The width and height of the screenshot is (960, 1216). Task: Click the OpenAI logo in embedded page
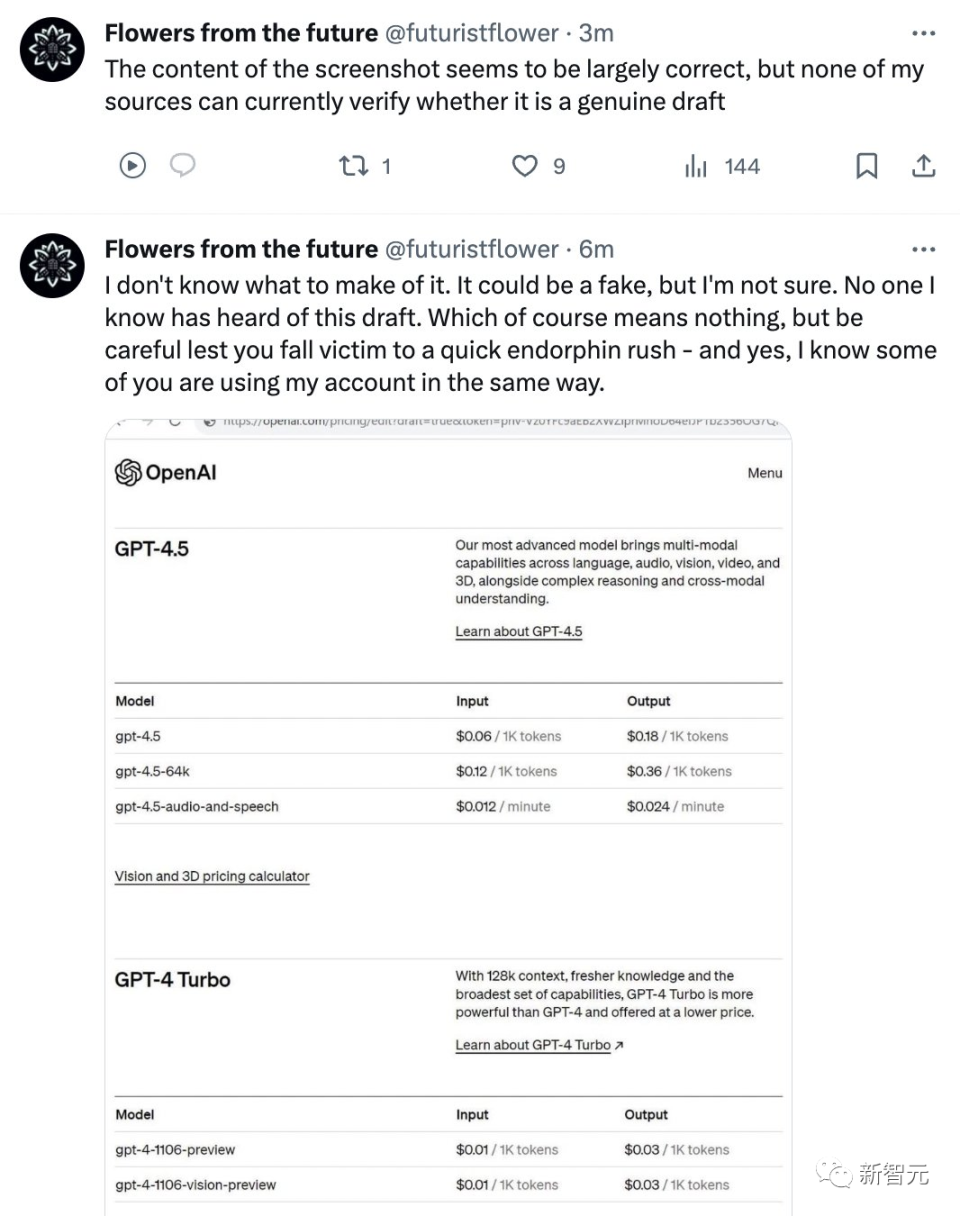166,472
